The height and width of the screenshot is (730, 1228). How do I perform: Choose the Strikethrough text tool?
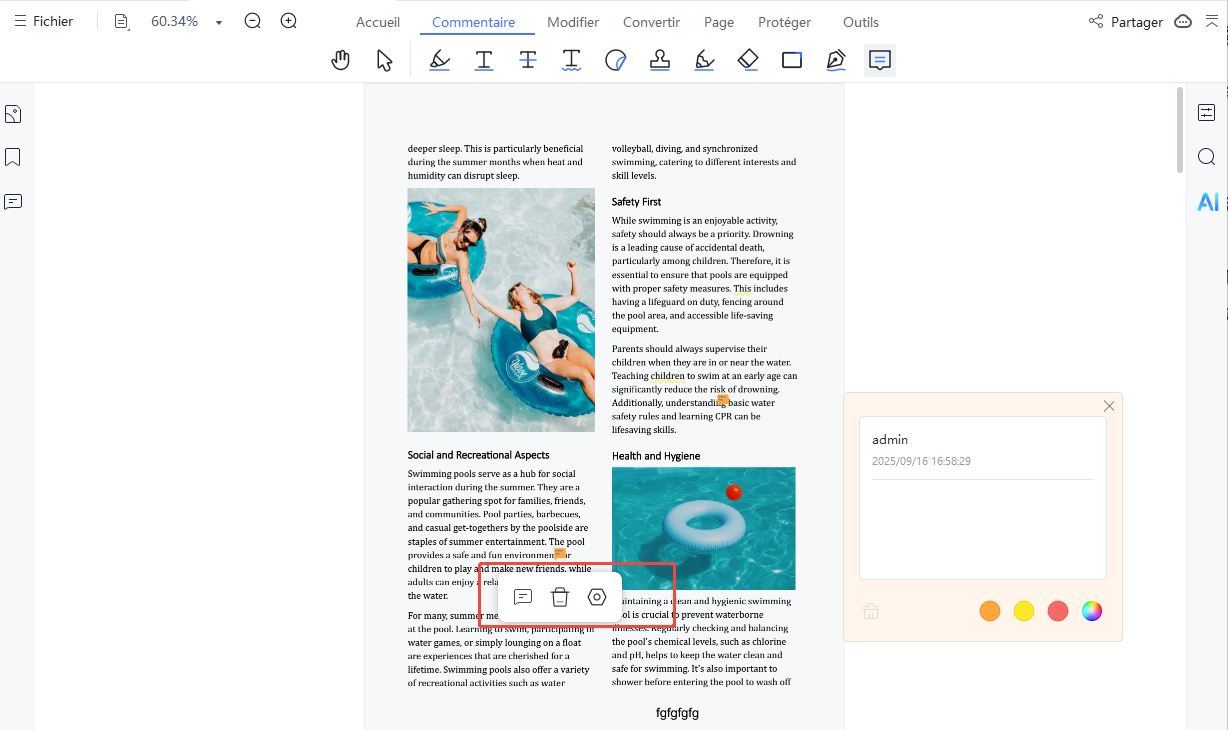(527, 61)
